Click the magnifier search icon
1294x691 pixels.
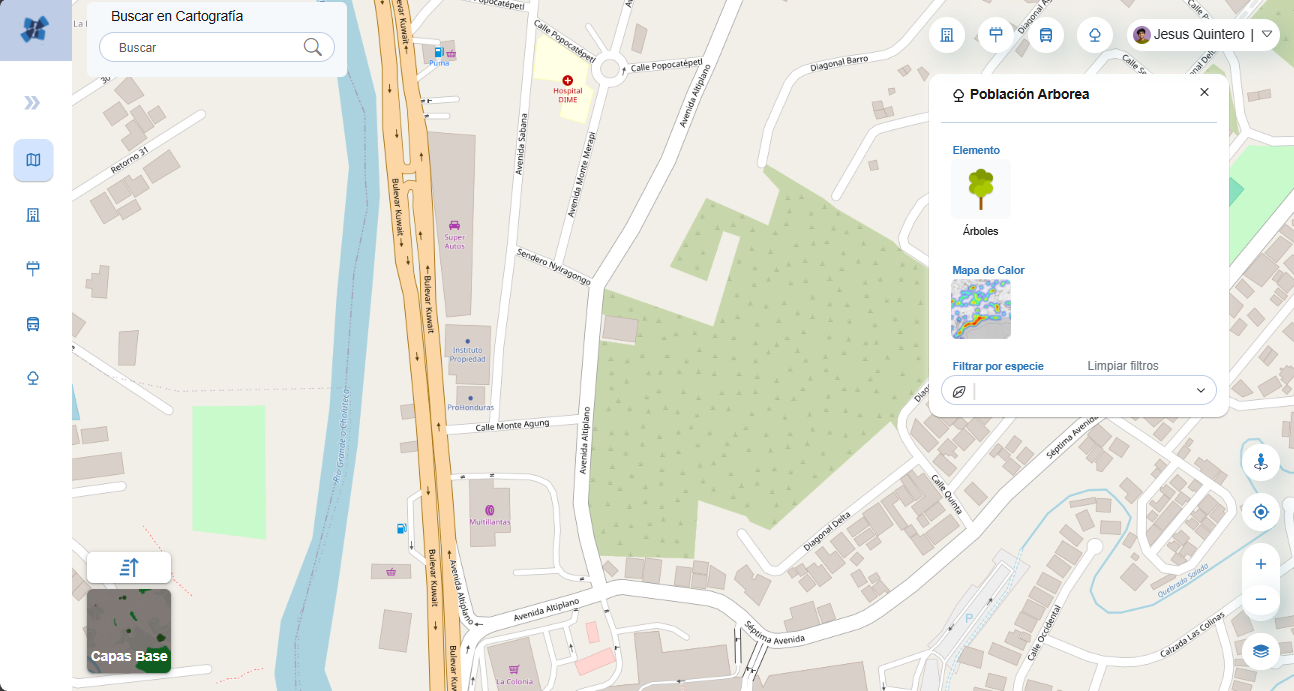point(313,47)
